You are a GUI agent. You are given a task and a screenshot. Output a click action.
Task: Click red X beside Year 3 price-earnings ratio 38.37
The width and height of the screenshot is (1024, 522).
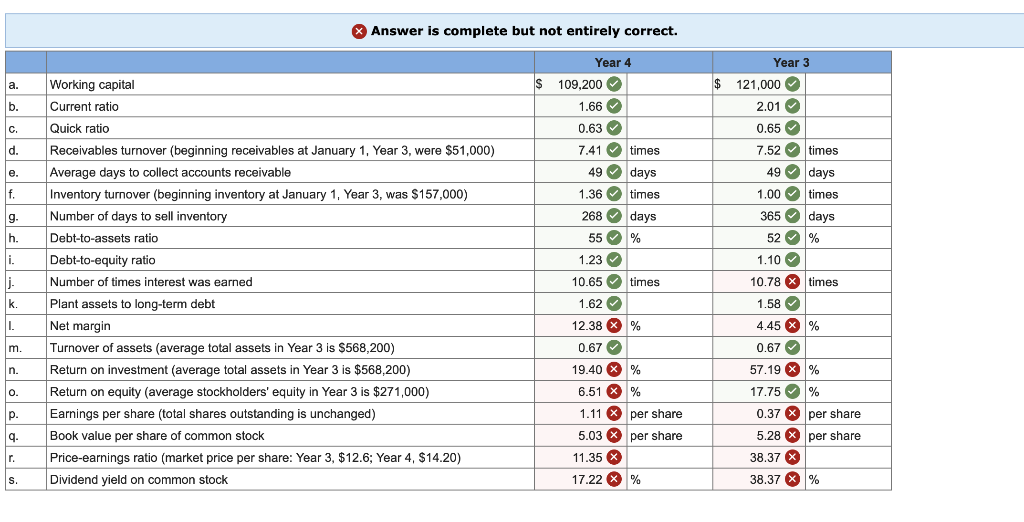click(x=792, y=457)
